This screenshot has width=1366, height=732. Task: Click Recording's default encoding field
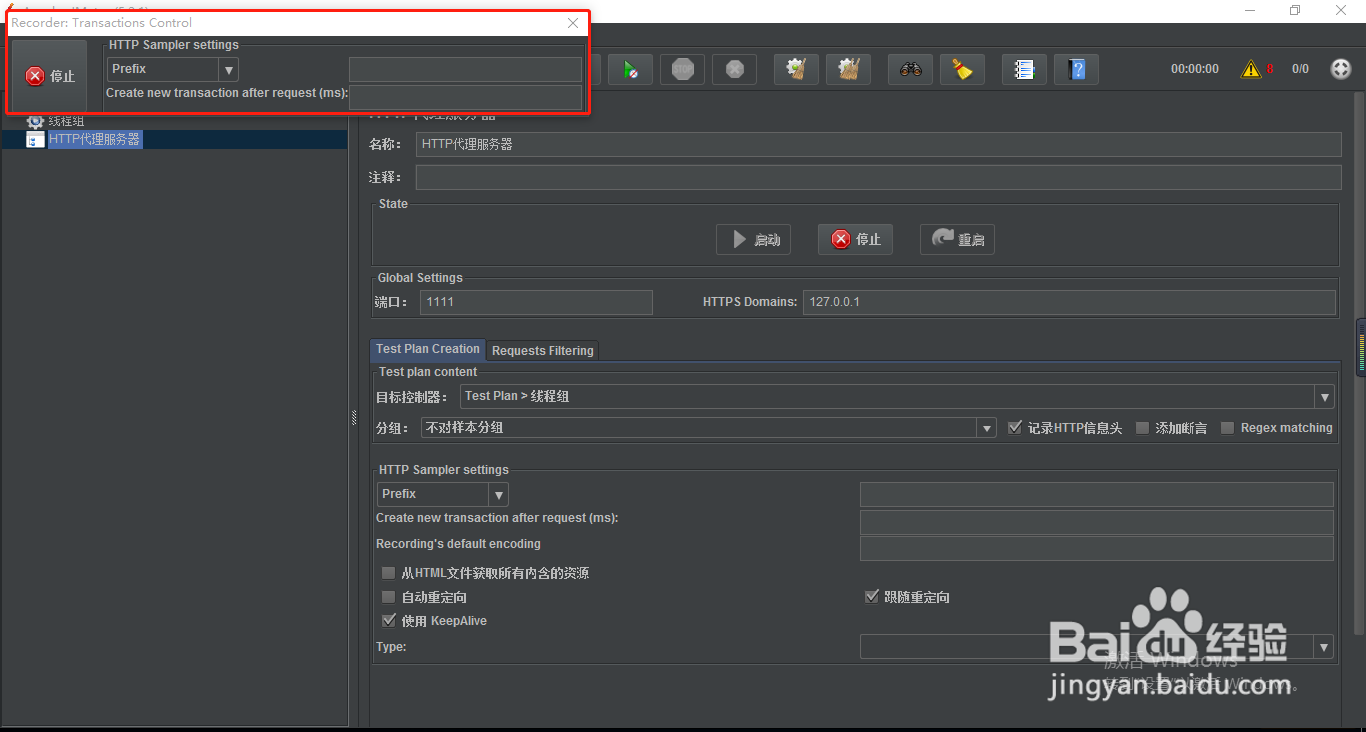click(1097, 548)
